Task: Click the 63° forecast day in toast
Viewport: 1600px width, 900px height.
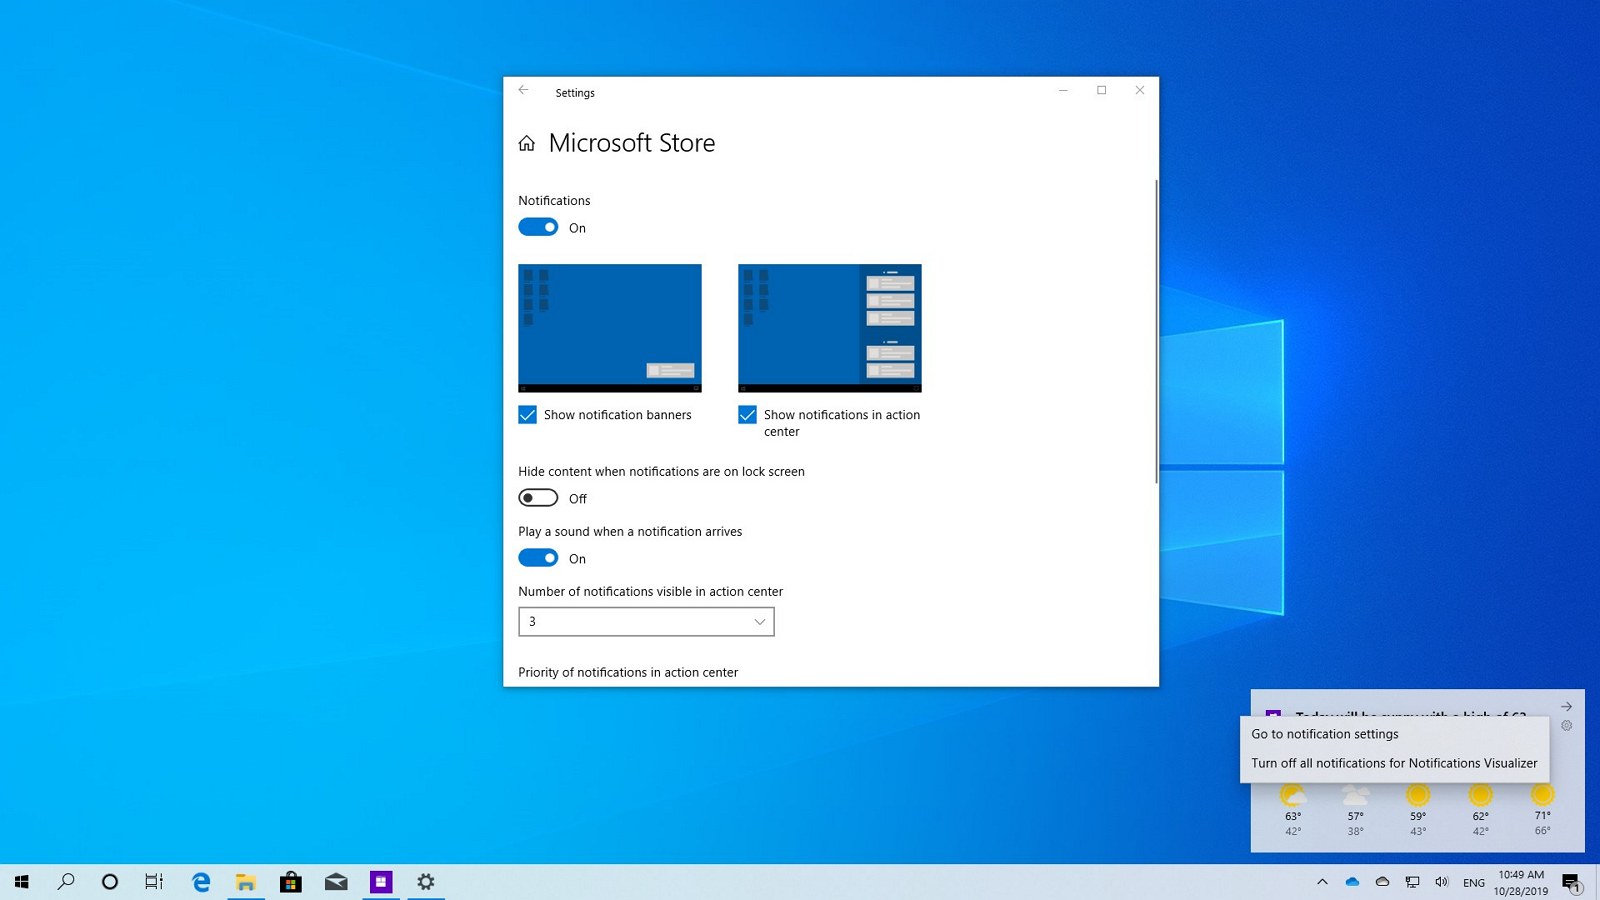Action: pos(1293,810)
